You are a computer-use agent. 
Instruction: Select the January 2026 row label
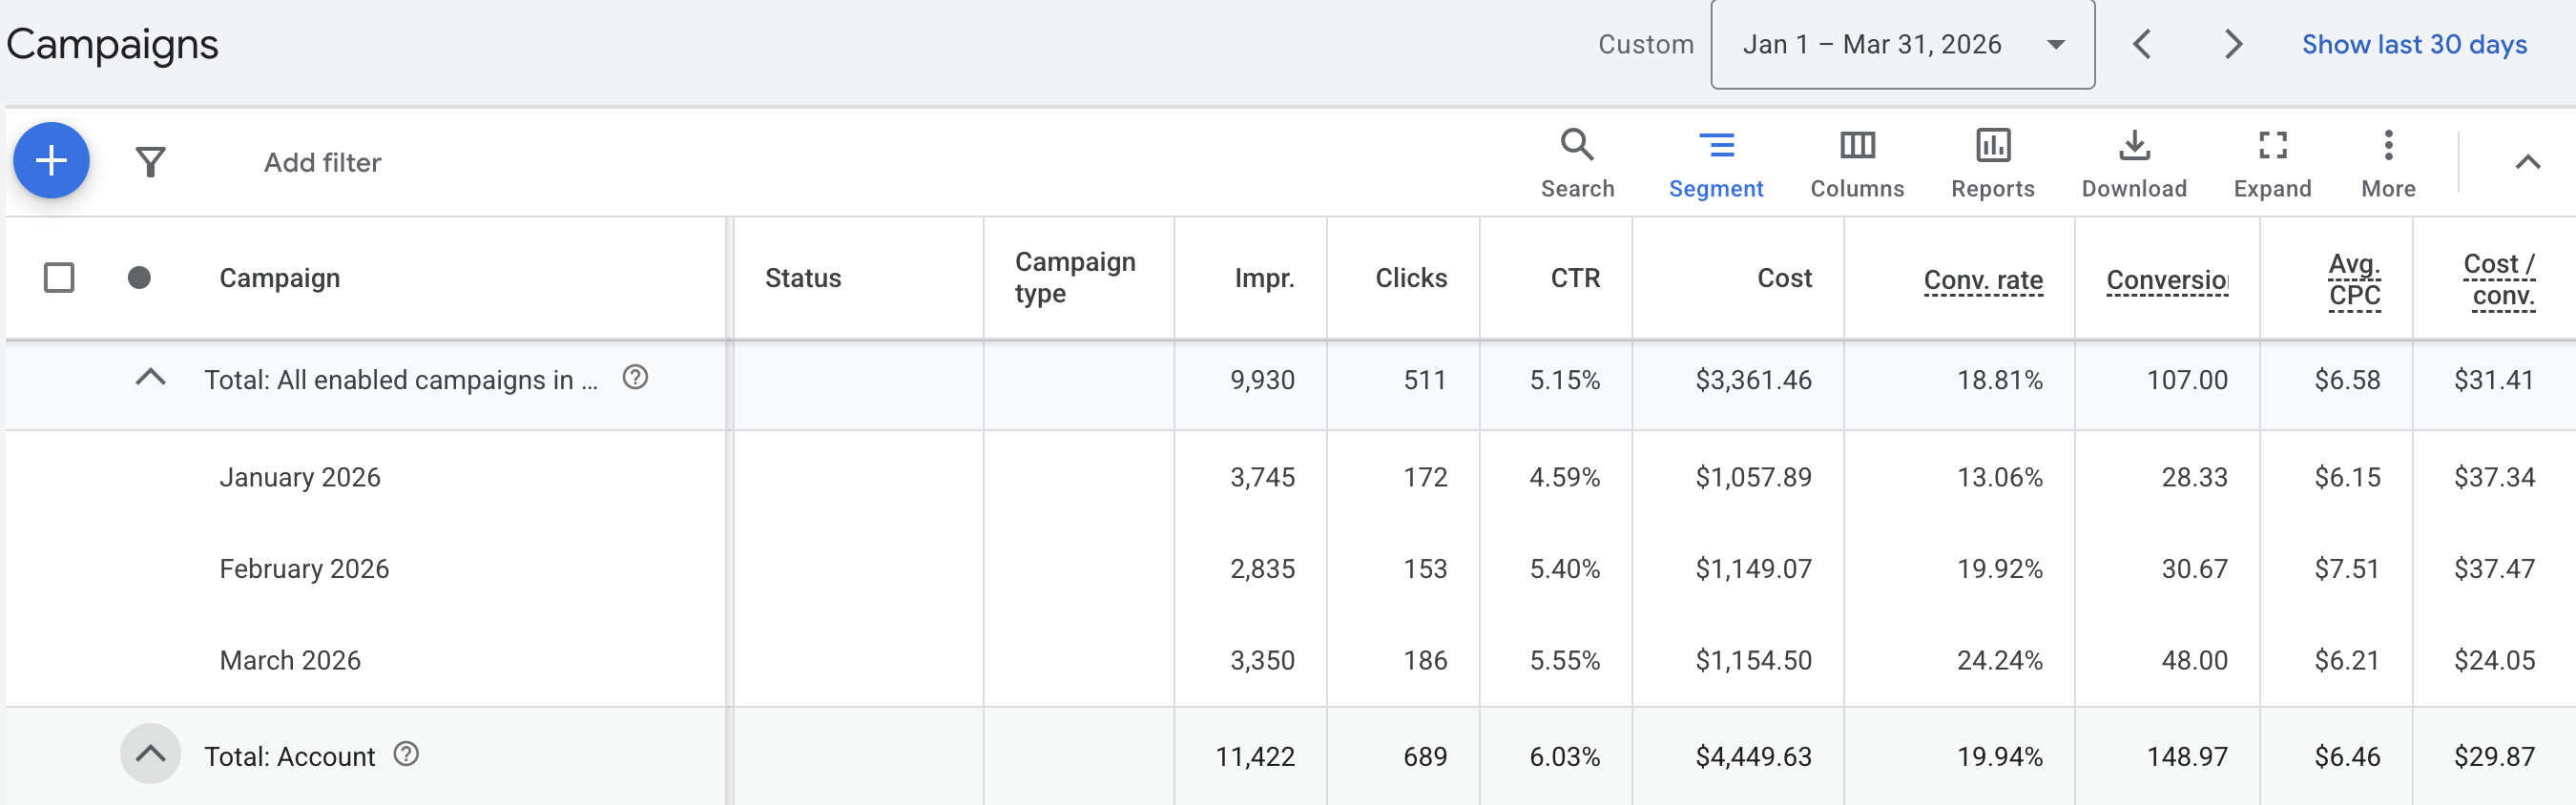(300, 477)
